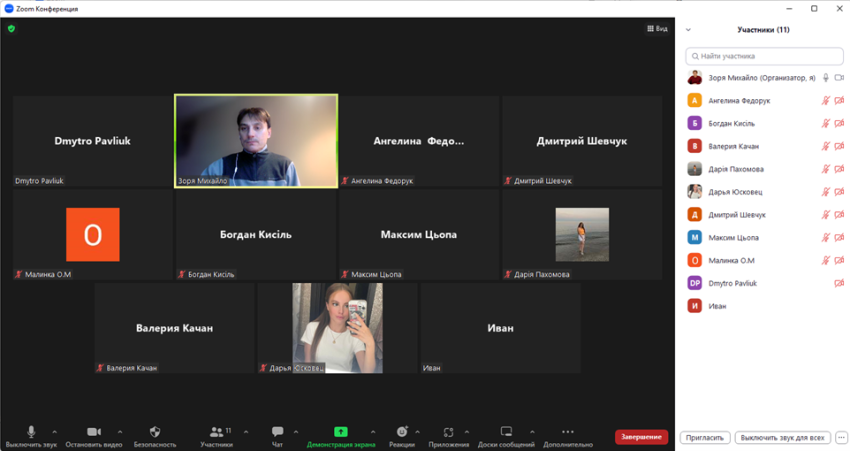
Task: Toggle video-off icon for Малинка О.М in list
Action: [839, 260]
